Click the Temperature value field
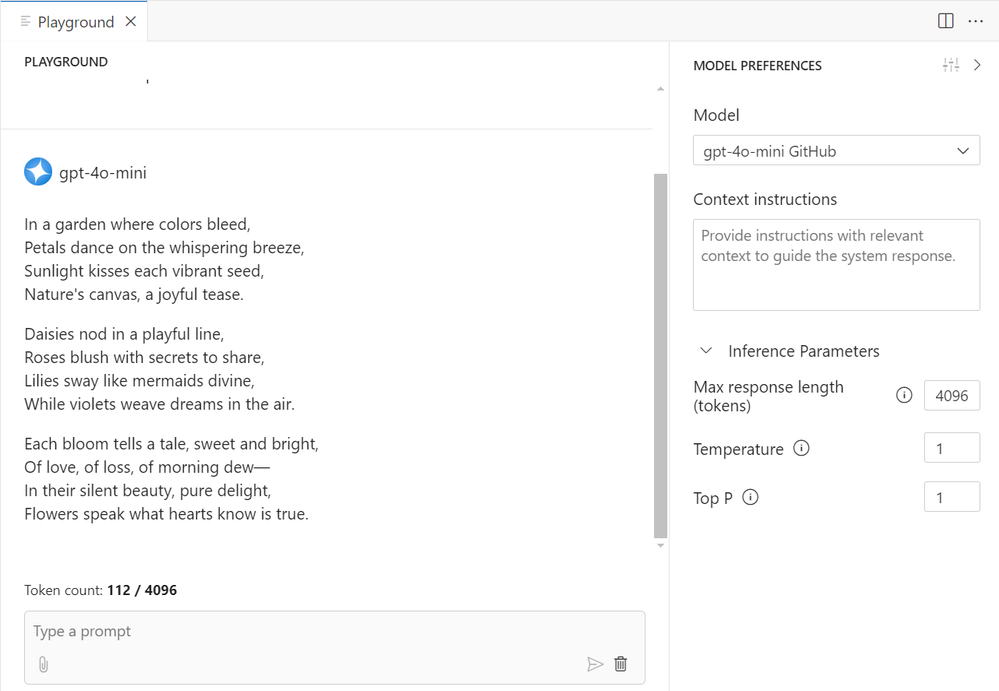The height and width of the screenshot is (691, 999). coord(951,448)
